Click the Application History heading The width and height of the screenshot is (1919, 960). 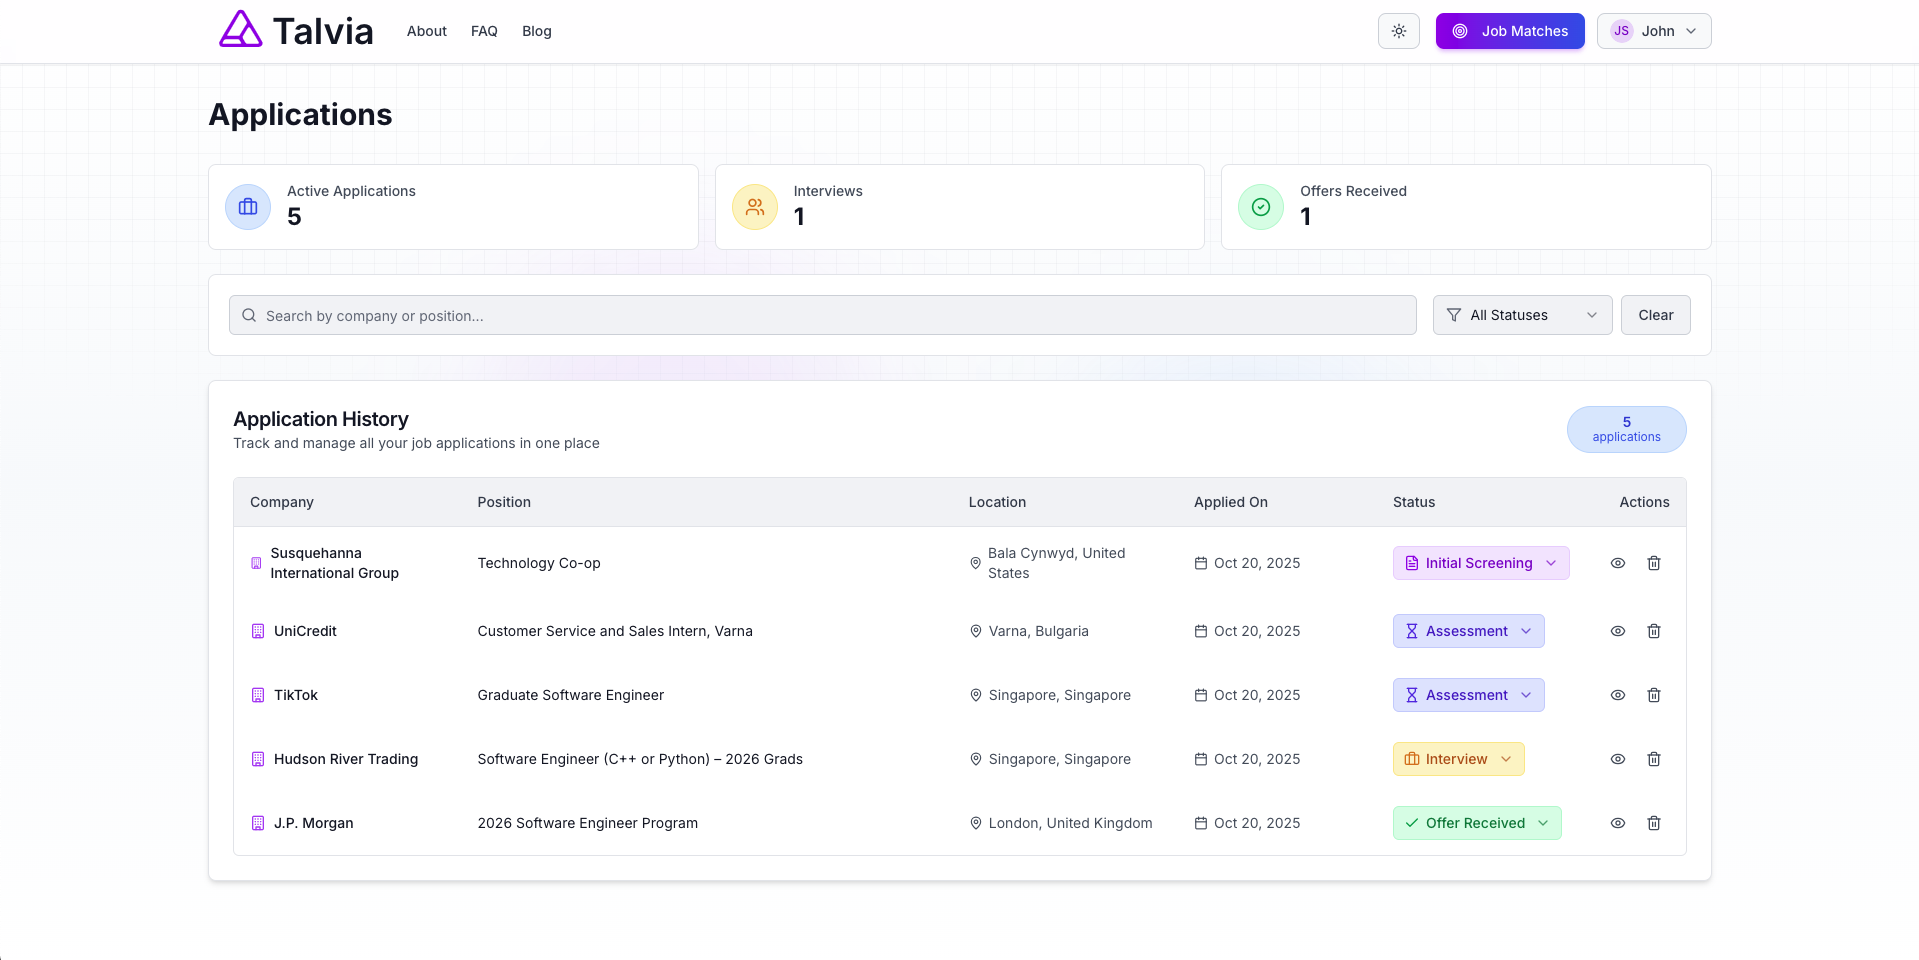tap(321, 419)
